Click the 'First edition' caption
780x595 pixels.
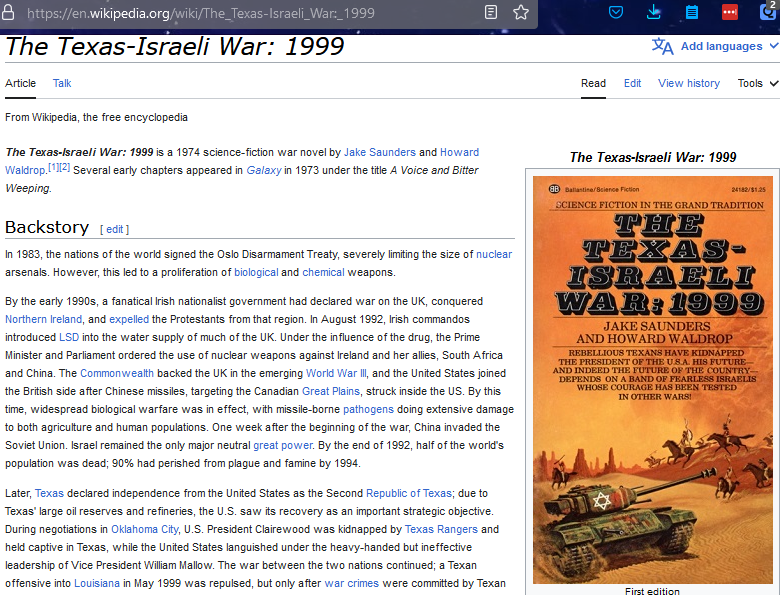[652, 591]
